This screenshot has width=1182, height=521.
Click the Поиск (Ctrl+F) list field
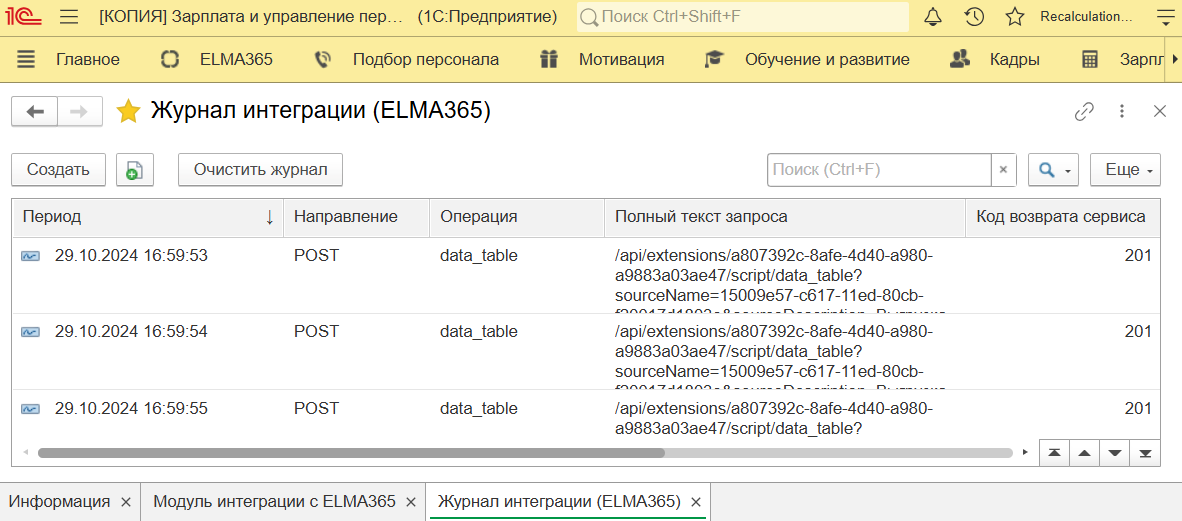(879, 170)
